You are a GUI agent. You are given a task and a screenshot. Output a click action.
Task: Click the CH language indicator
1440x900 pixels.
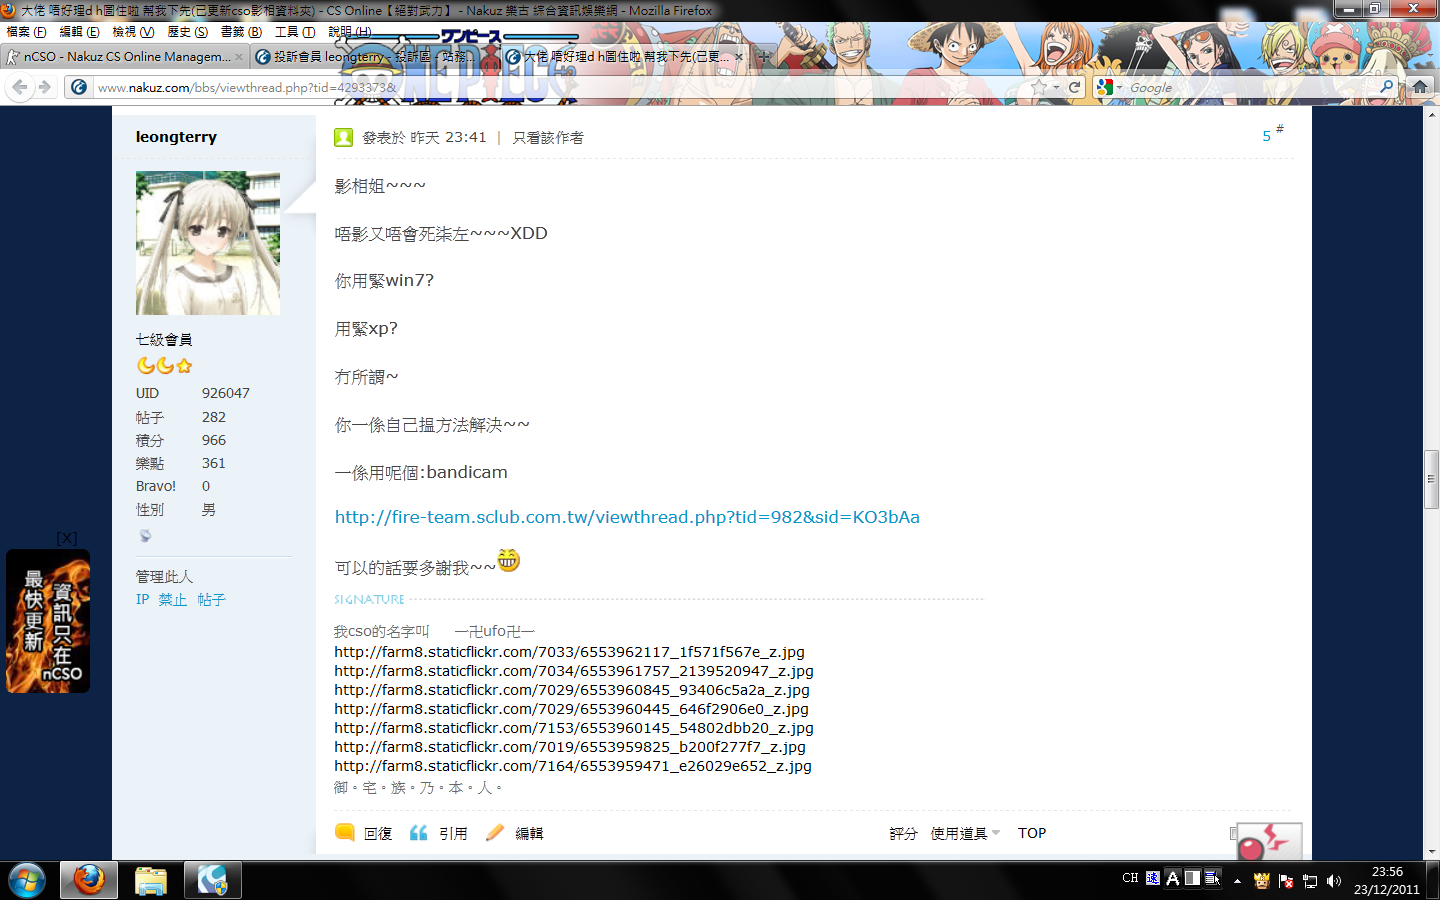(x=1130, y=878)
